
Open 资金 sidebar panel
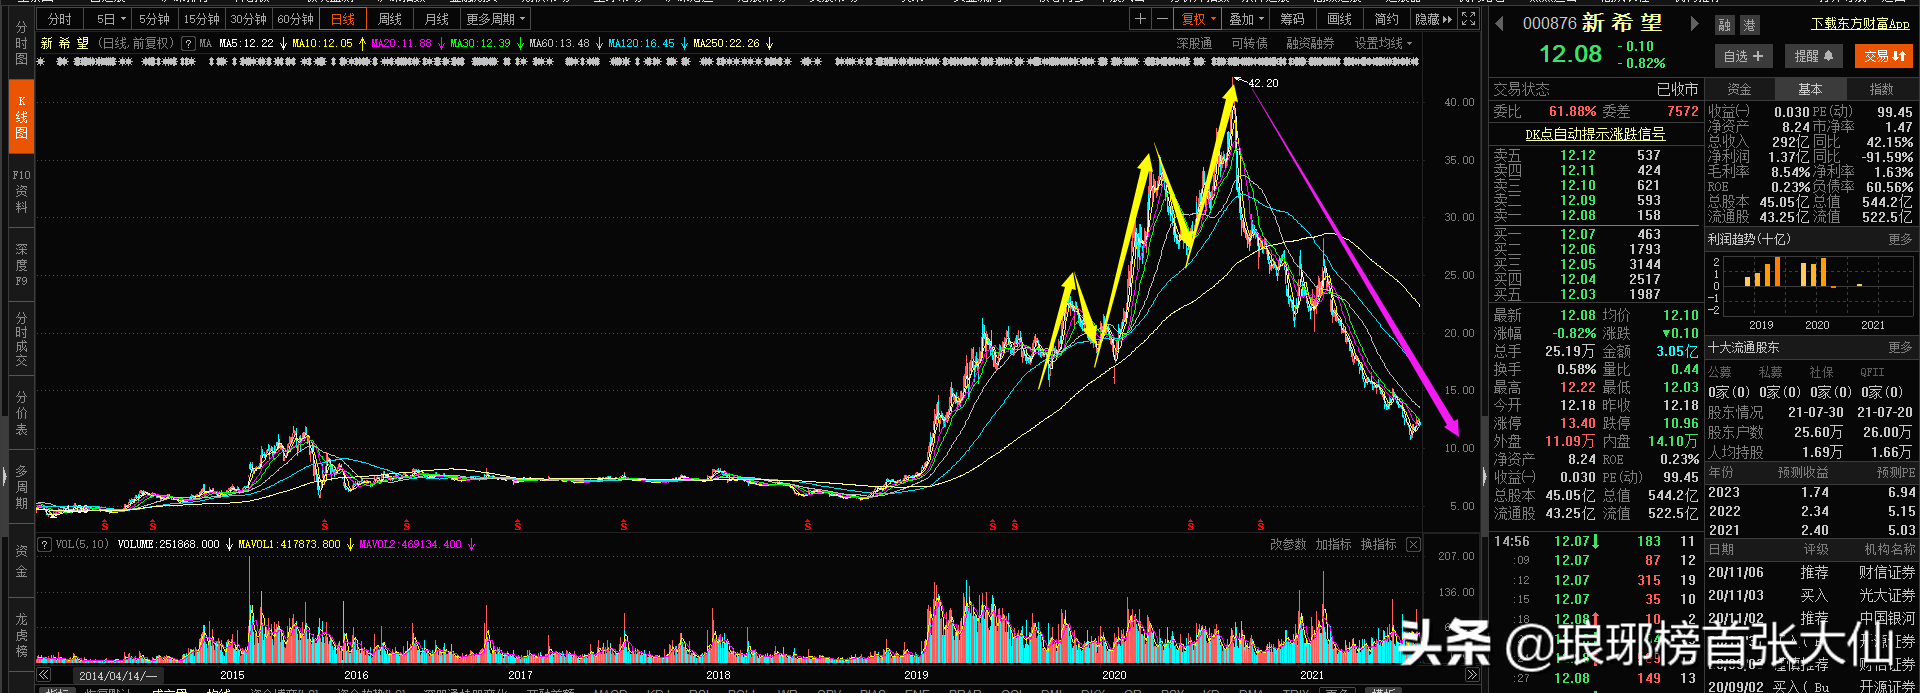[21, 561]
